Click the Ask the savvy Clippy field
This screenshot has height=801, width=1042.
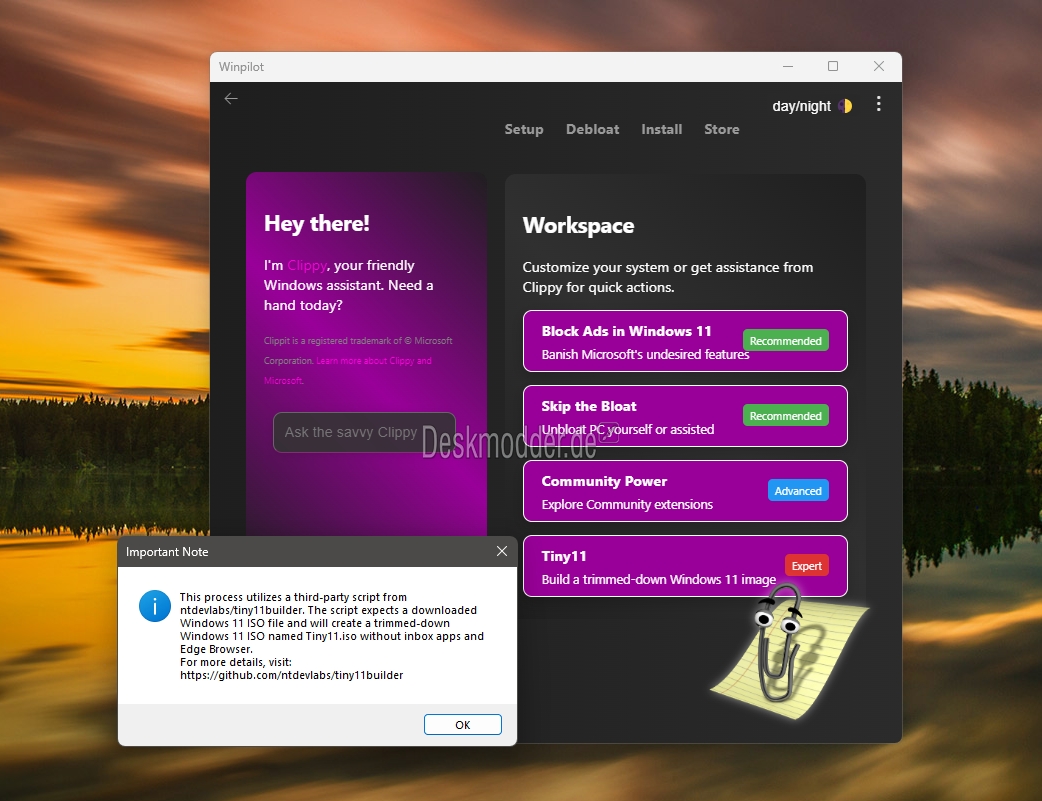tap(364, 432)
